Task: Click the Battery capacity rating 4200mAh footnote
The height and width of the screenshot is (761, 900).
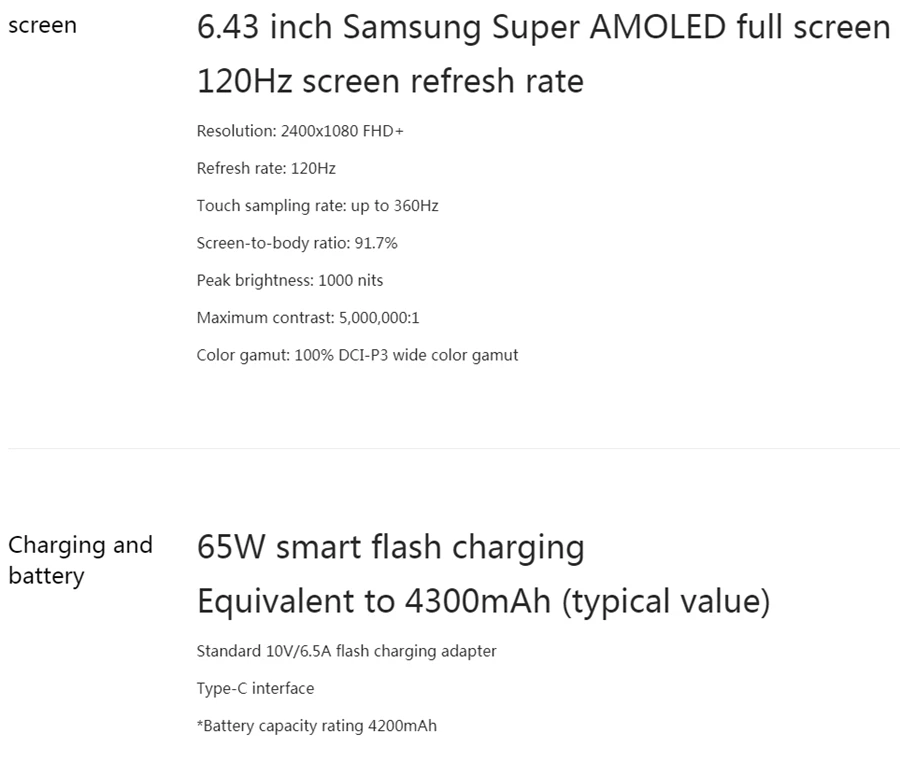Action: [317, 726]
